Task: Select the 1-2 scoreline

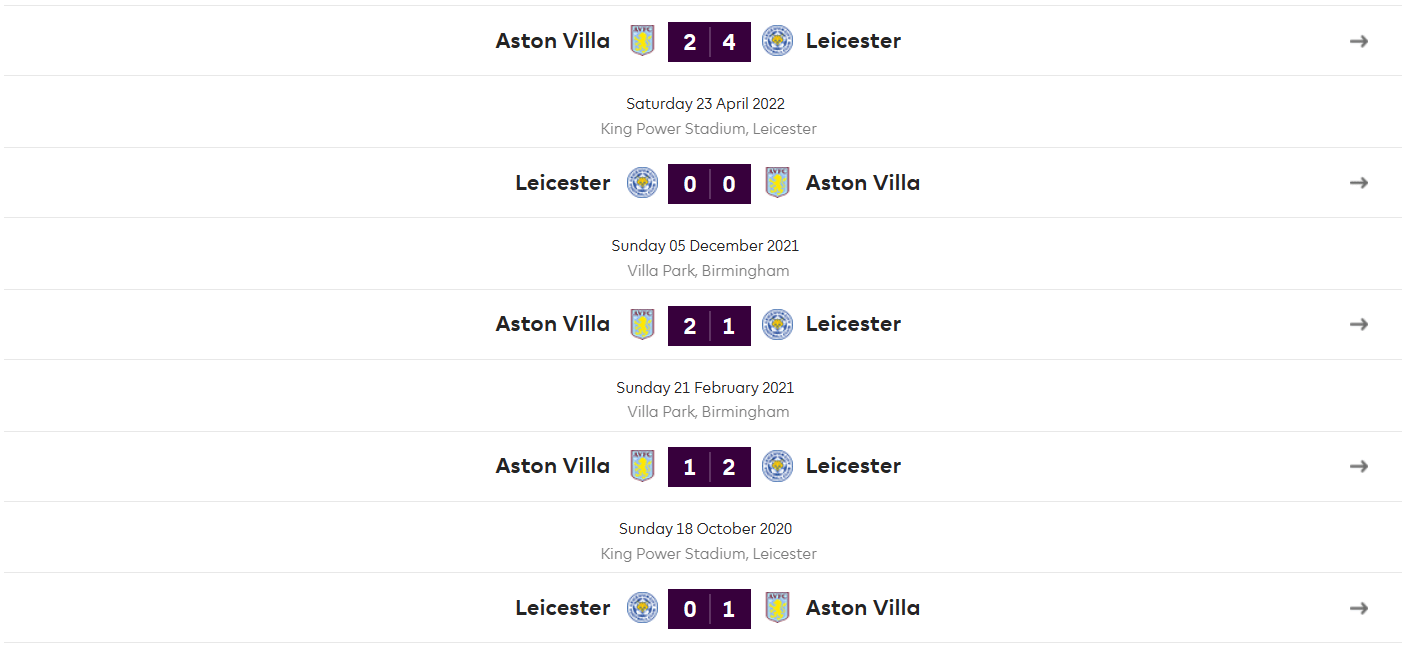Action: tap(709, 467)
